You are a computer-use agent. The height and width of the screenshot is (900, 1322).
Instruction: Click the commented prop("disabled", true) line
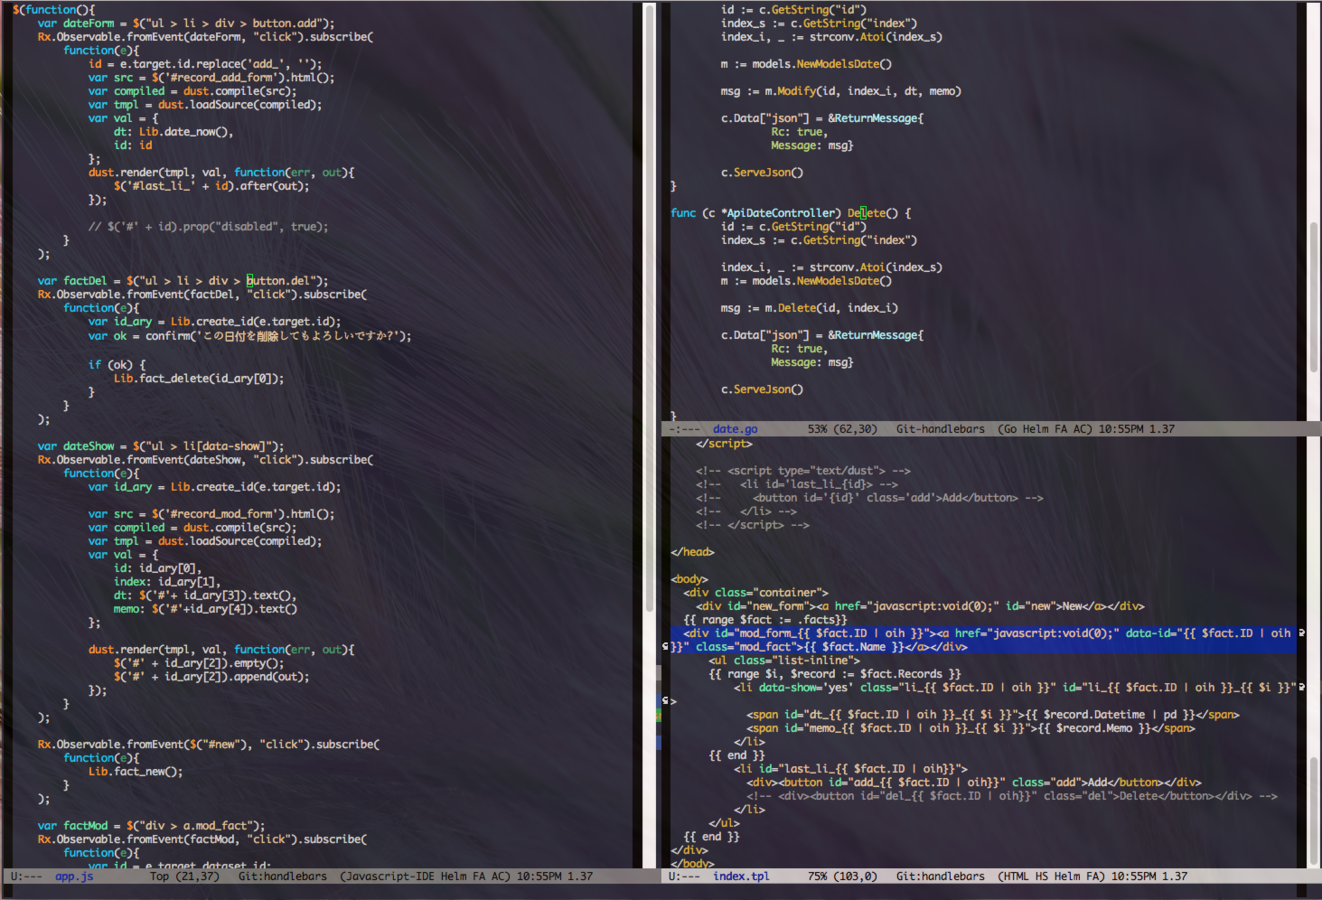coord(208,227)
